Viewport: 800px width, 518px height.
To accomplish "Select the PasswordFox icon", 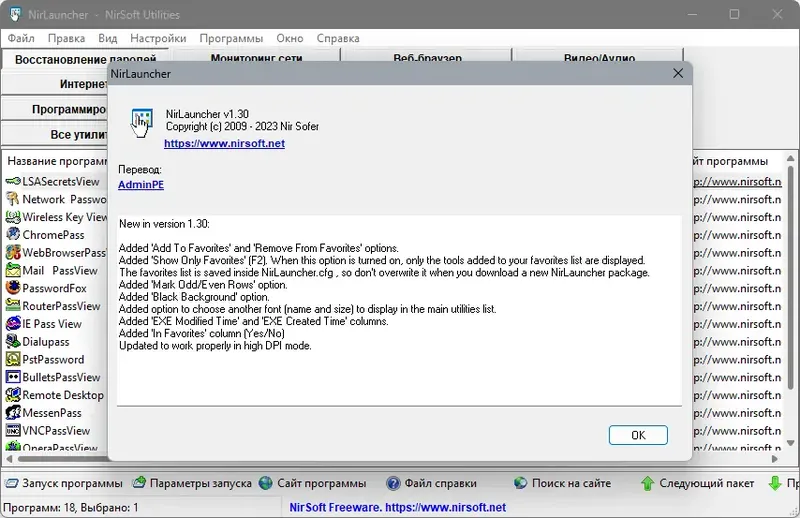I will point(13,288).
